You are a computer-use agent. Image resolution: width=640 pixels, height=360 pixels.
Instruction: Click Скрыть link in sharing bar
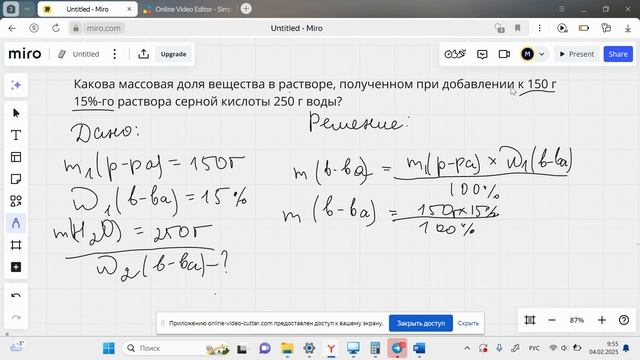point(468,323)
